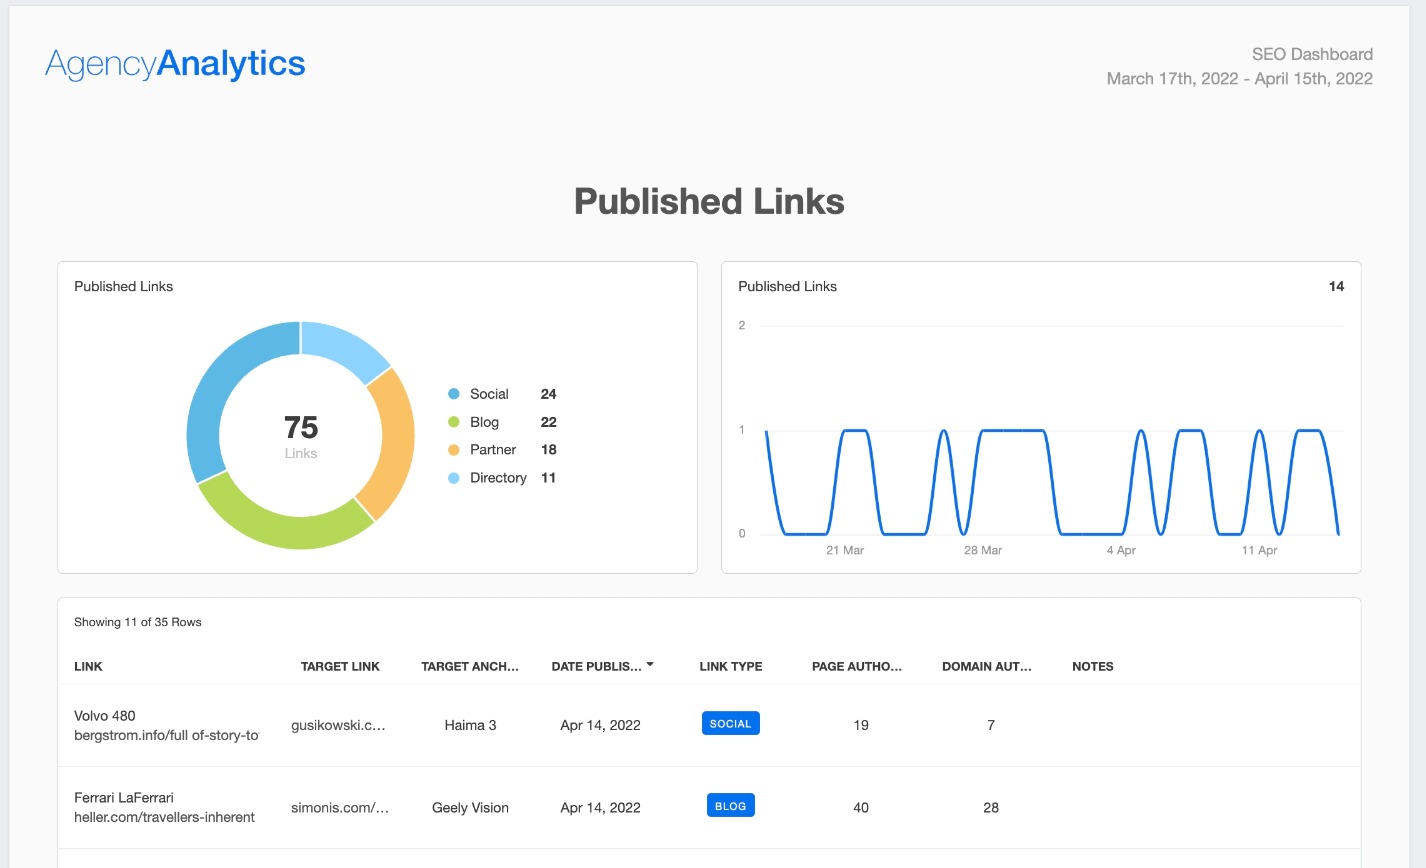The height and width of the screenshot is (868, 1426).
Task: Click the Directory count 11
Action: pyautogui.click(x=549, y=478)
